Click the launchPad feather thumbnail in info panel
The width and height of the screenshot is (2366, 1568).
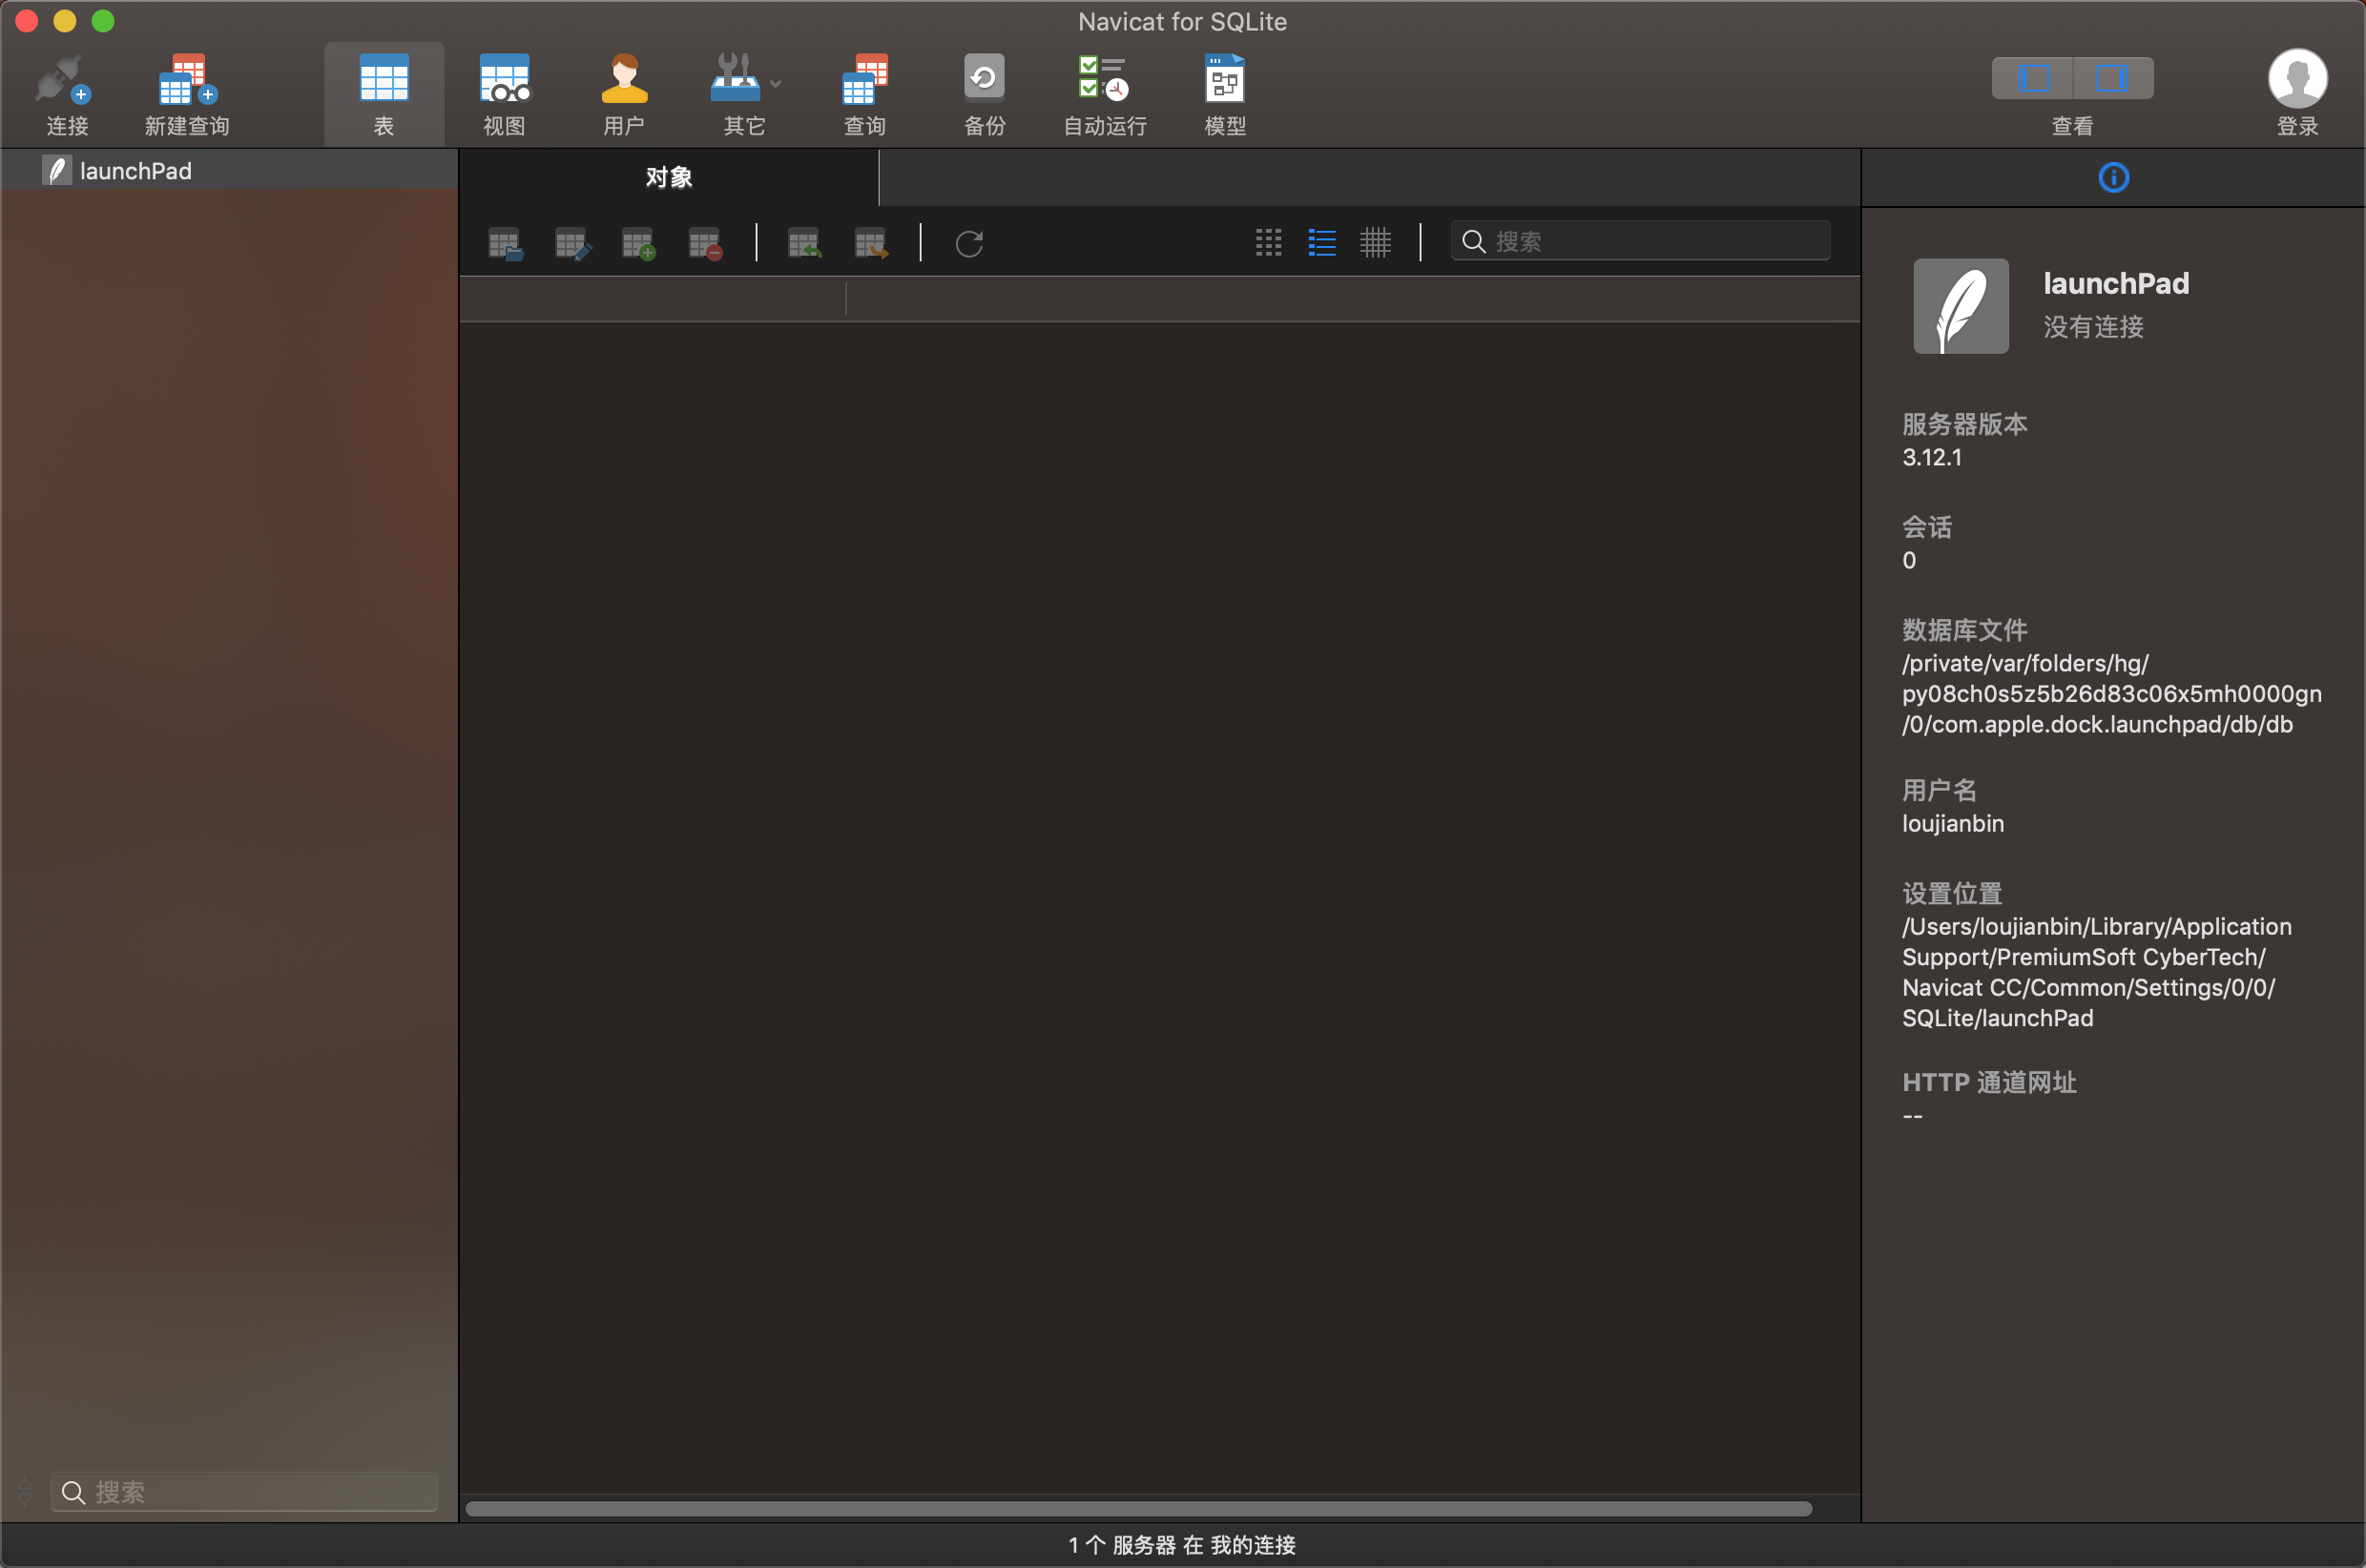click(1960, 306)
